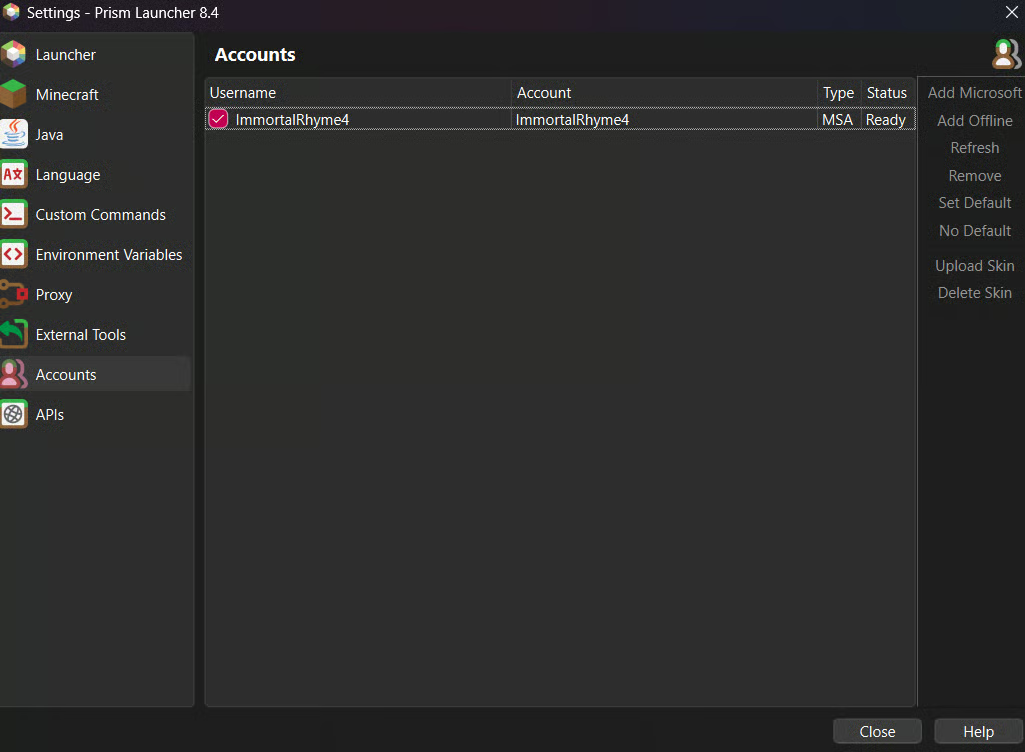
Task: Select the External Tools arrow icon
Action: pyautogui.click(x=14, y=334)
